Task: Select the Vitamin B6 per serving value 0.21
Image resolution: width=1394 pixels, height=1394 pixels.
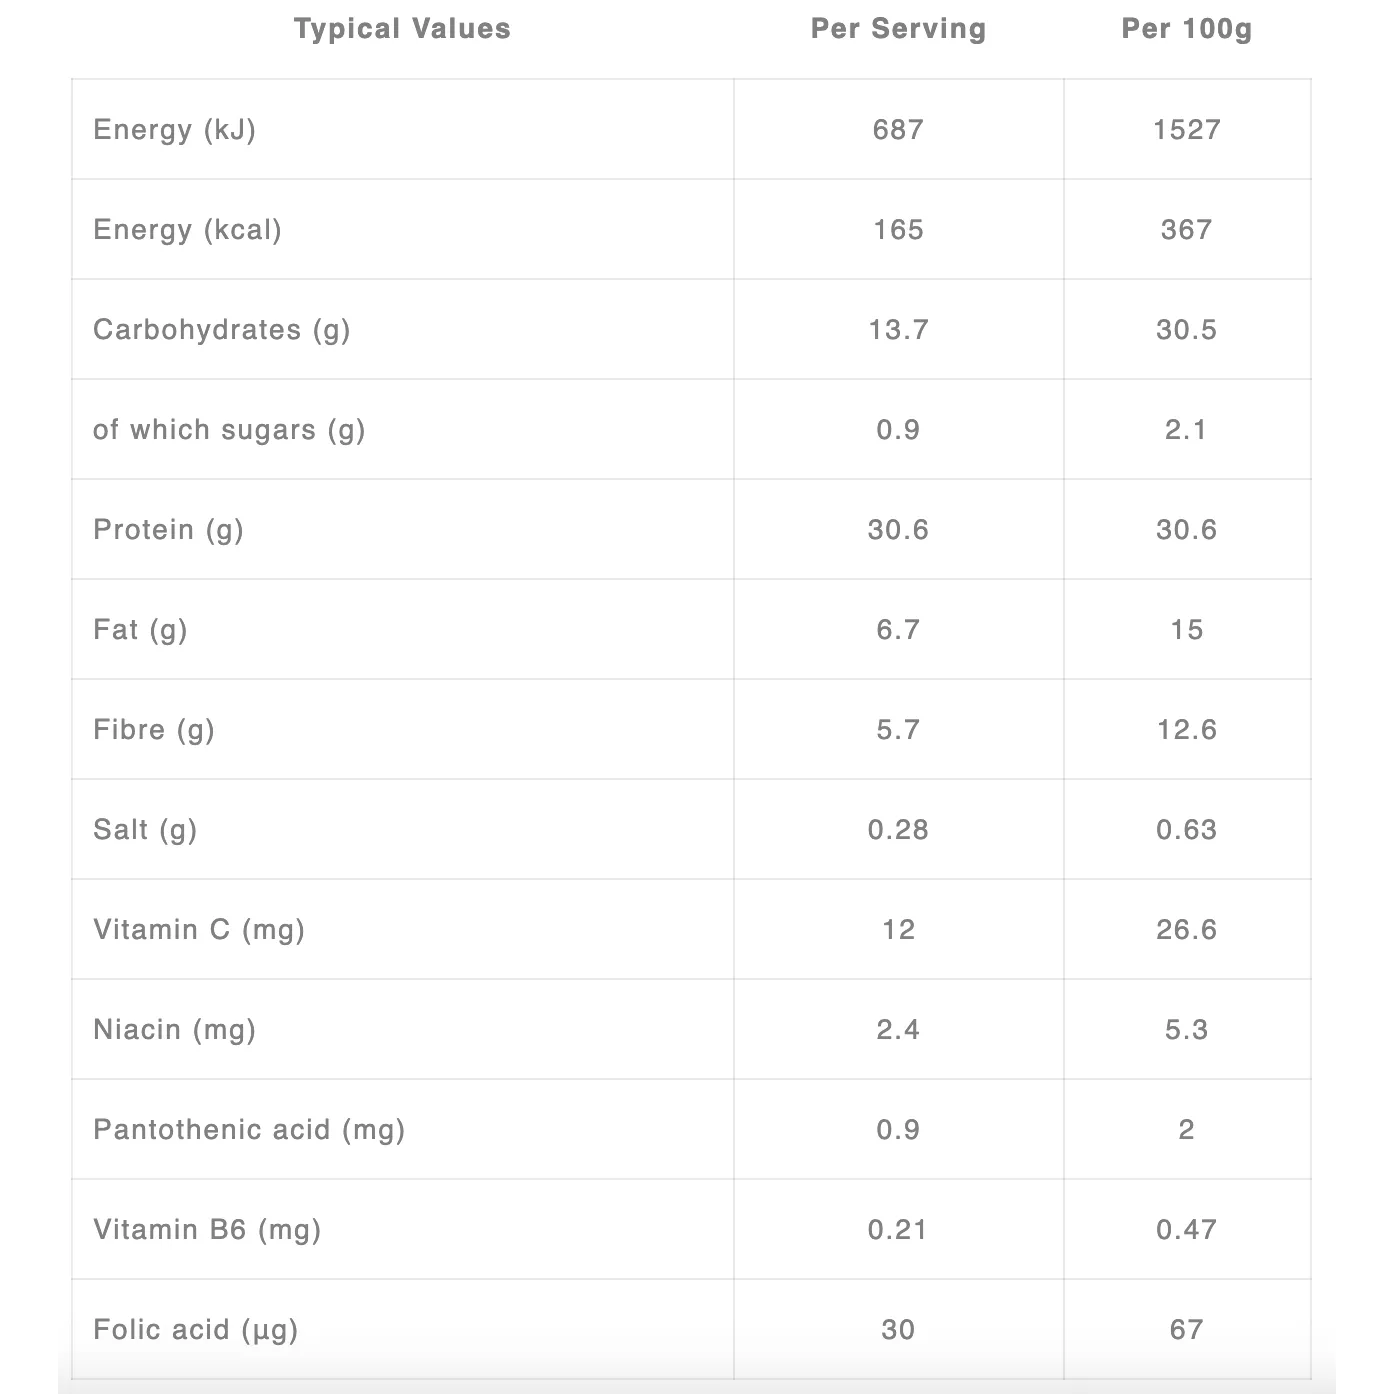Action: coord(898,1230)
